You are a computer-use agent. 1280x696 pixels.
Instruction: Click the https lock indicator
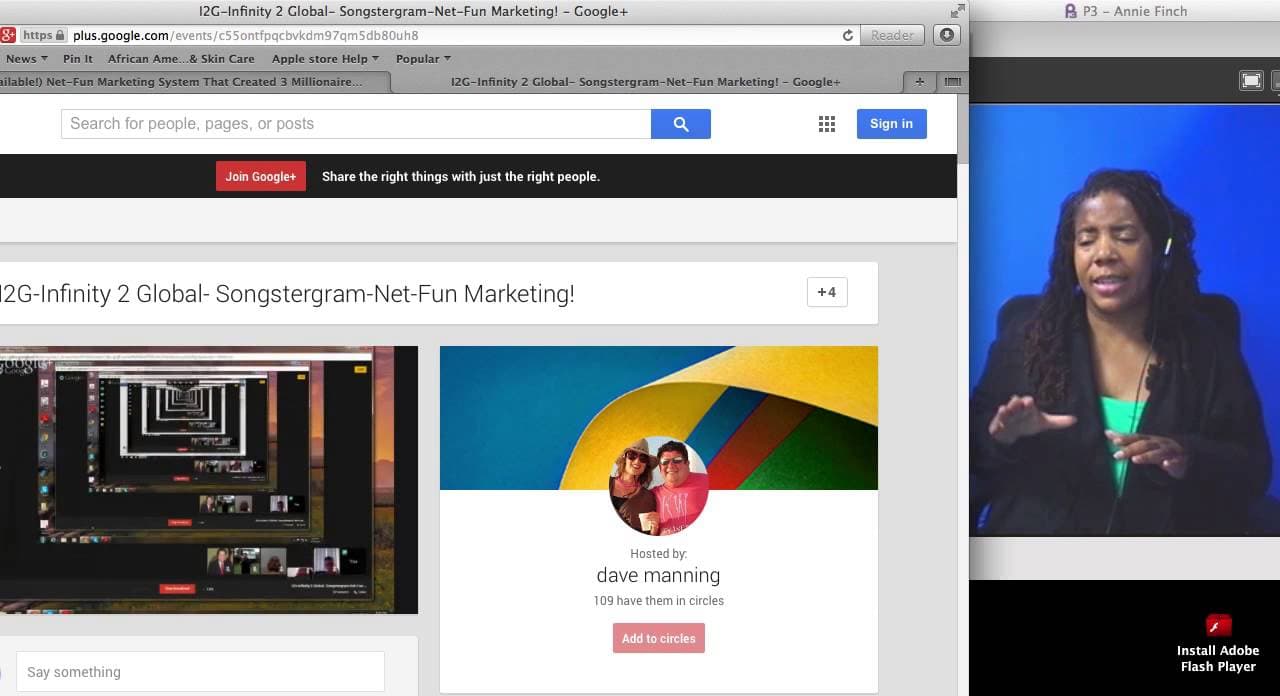44,35
